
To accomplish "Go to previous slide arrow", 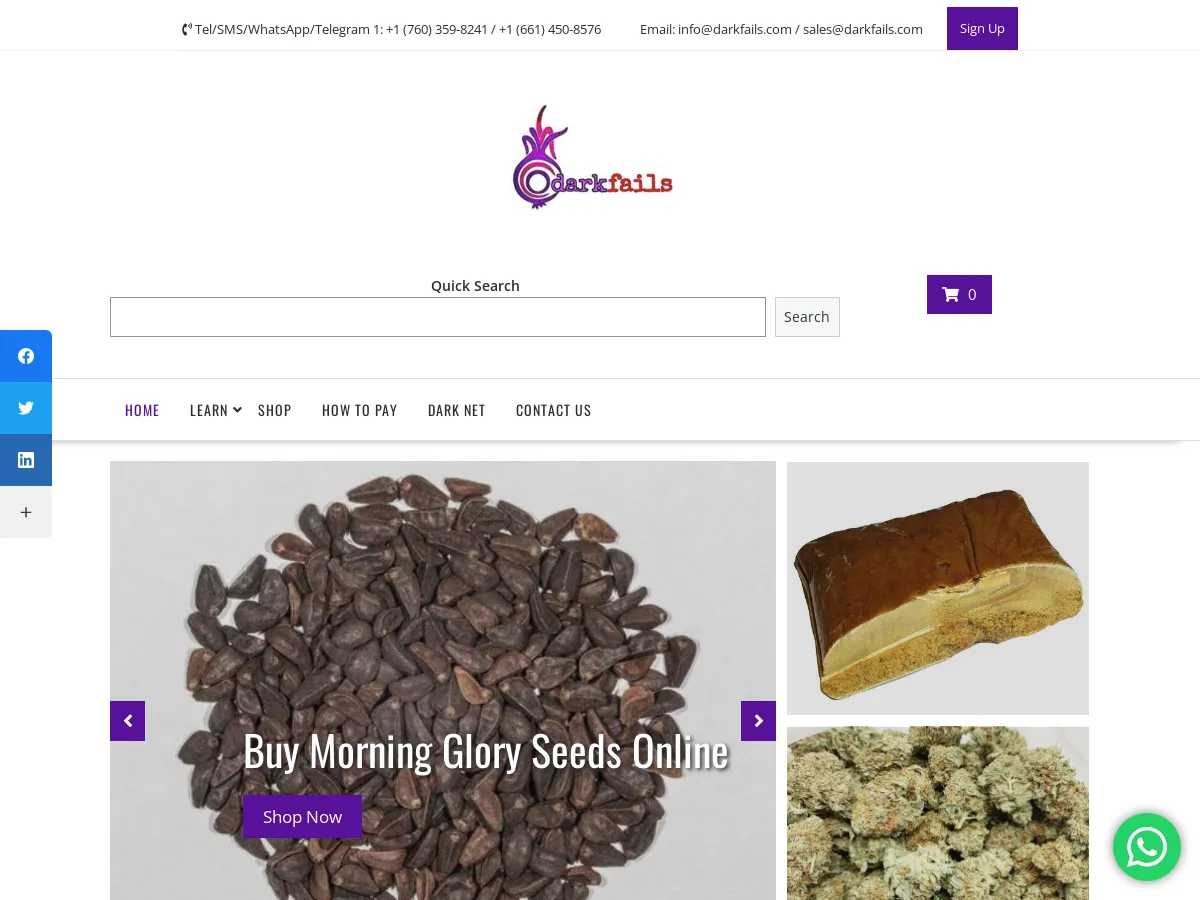I will click(x=127, y=721).
